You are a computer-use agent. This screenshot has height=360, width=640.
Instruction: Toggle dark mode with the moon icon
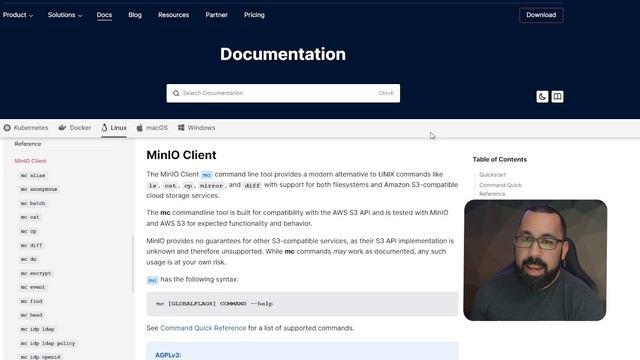(542, 97)
